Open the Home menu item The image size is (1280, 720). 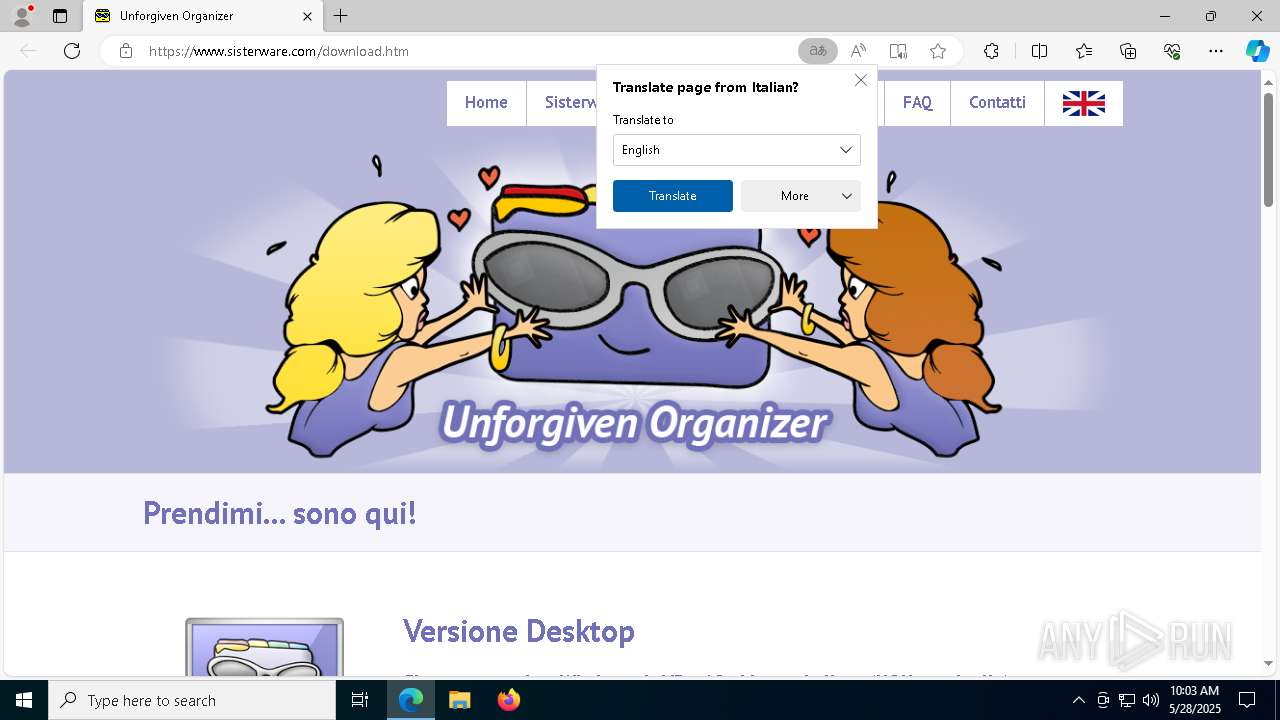[x=486, y=103]
